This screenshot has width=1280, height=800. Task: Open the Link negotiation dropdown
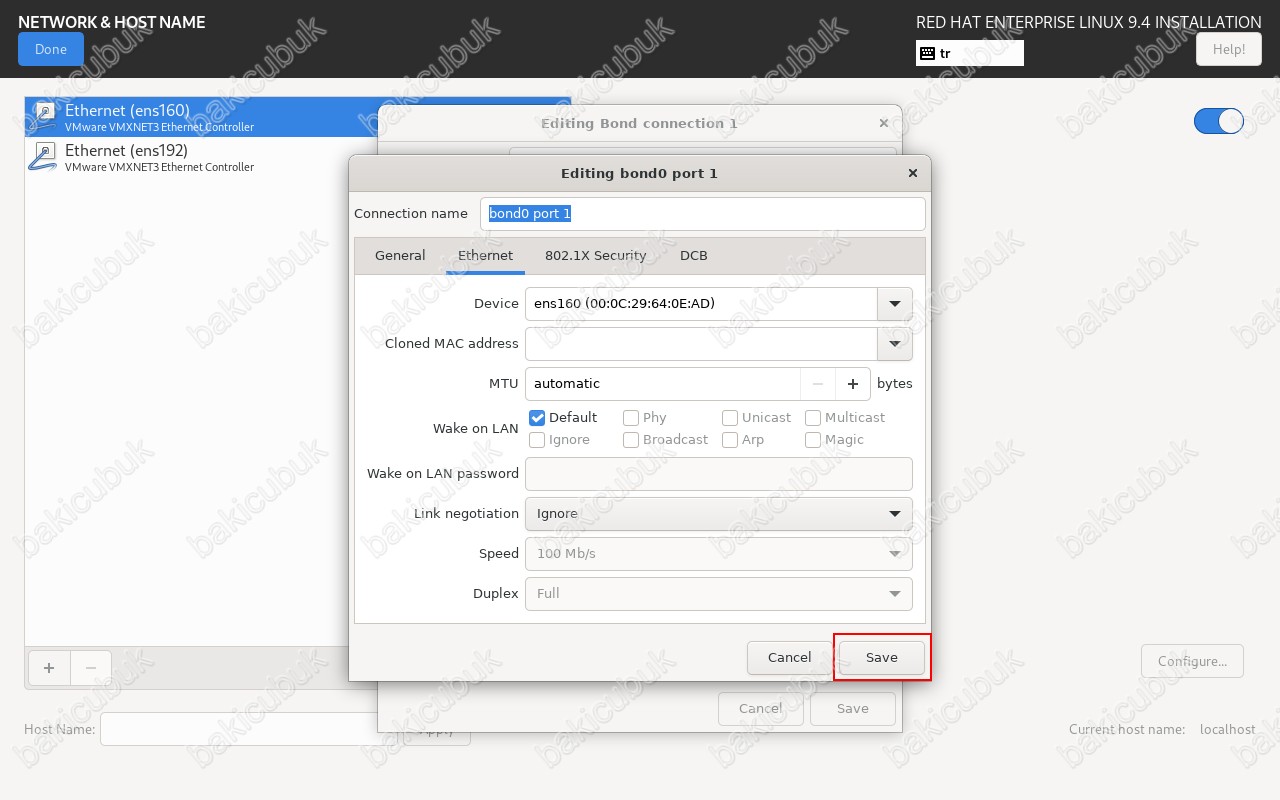(x=718, y=514)
